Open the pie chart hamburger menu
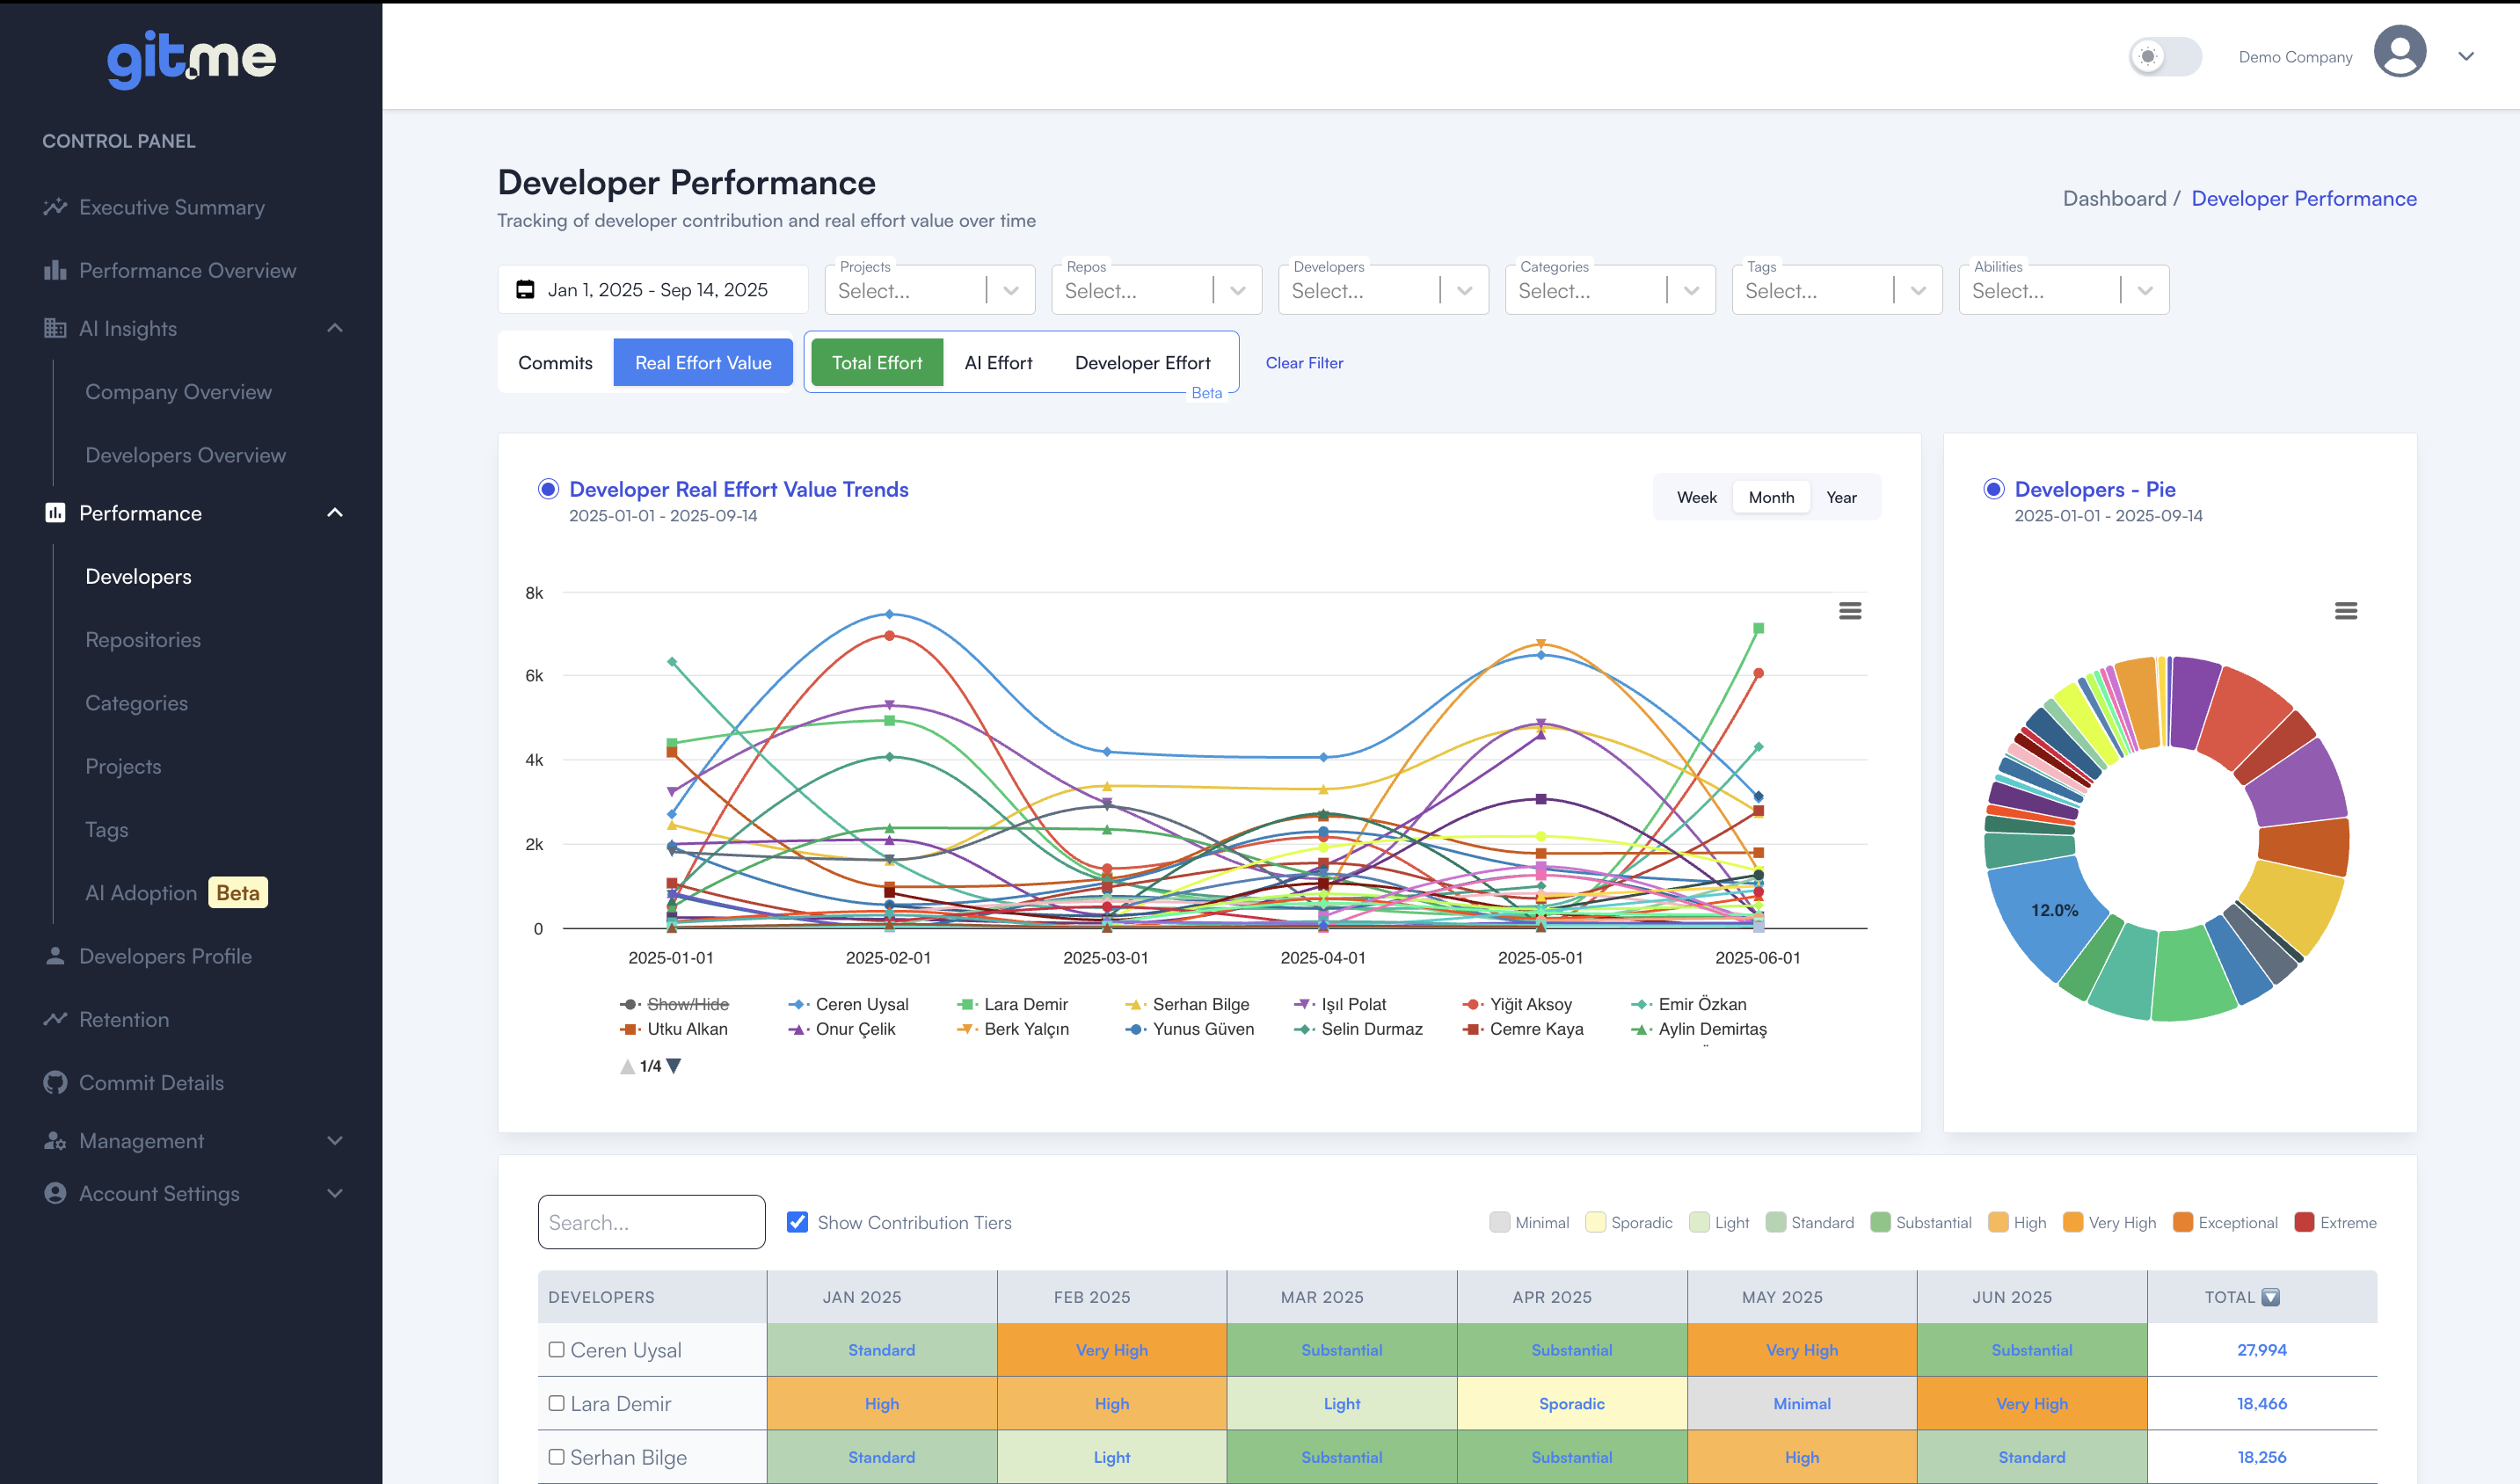 pos(2348,610)
